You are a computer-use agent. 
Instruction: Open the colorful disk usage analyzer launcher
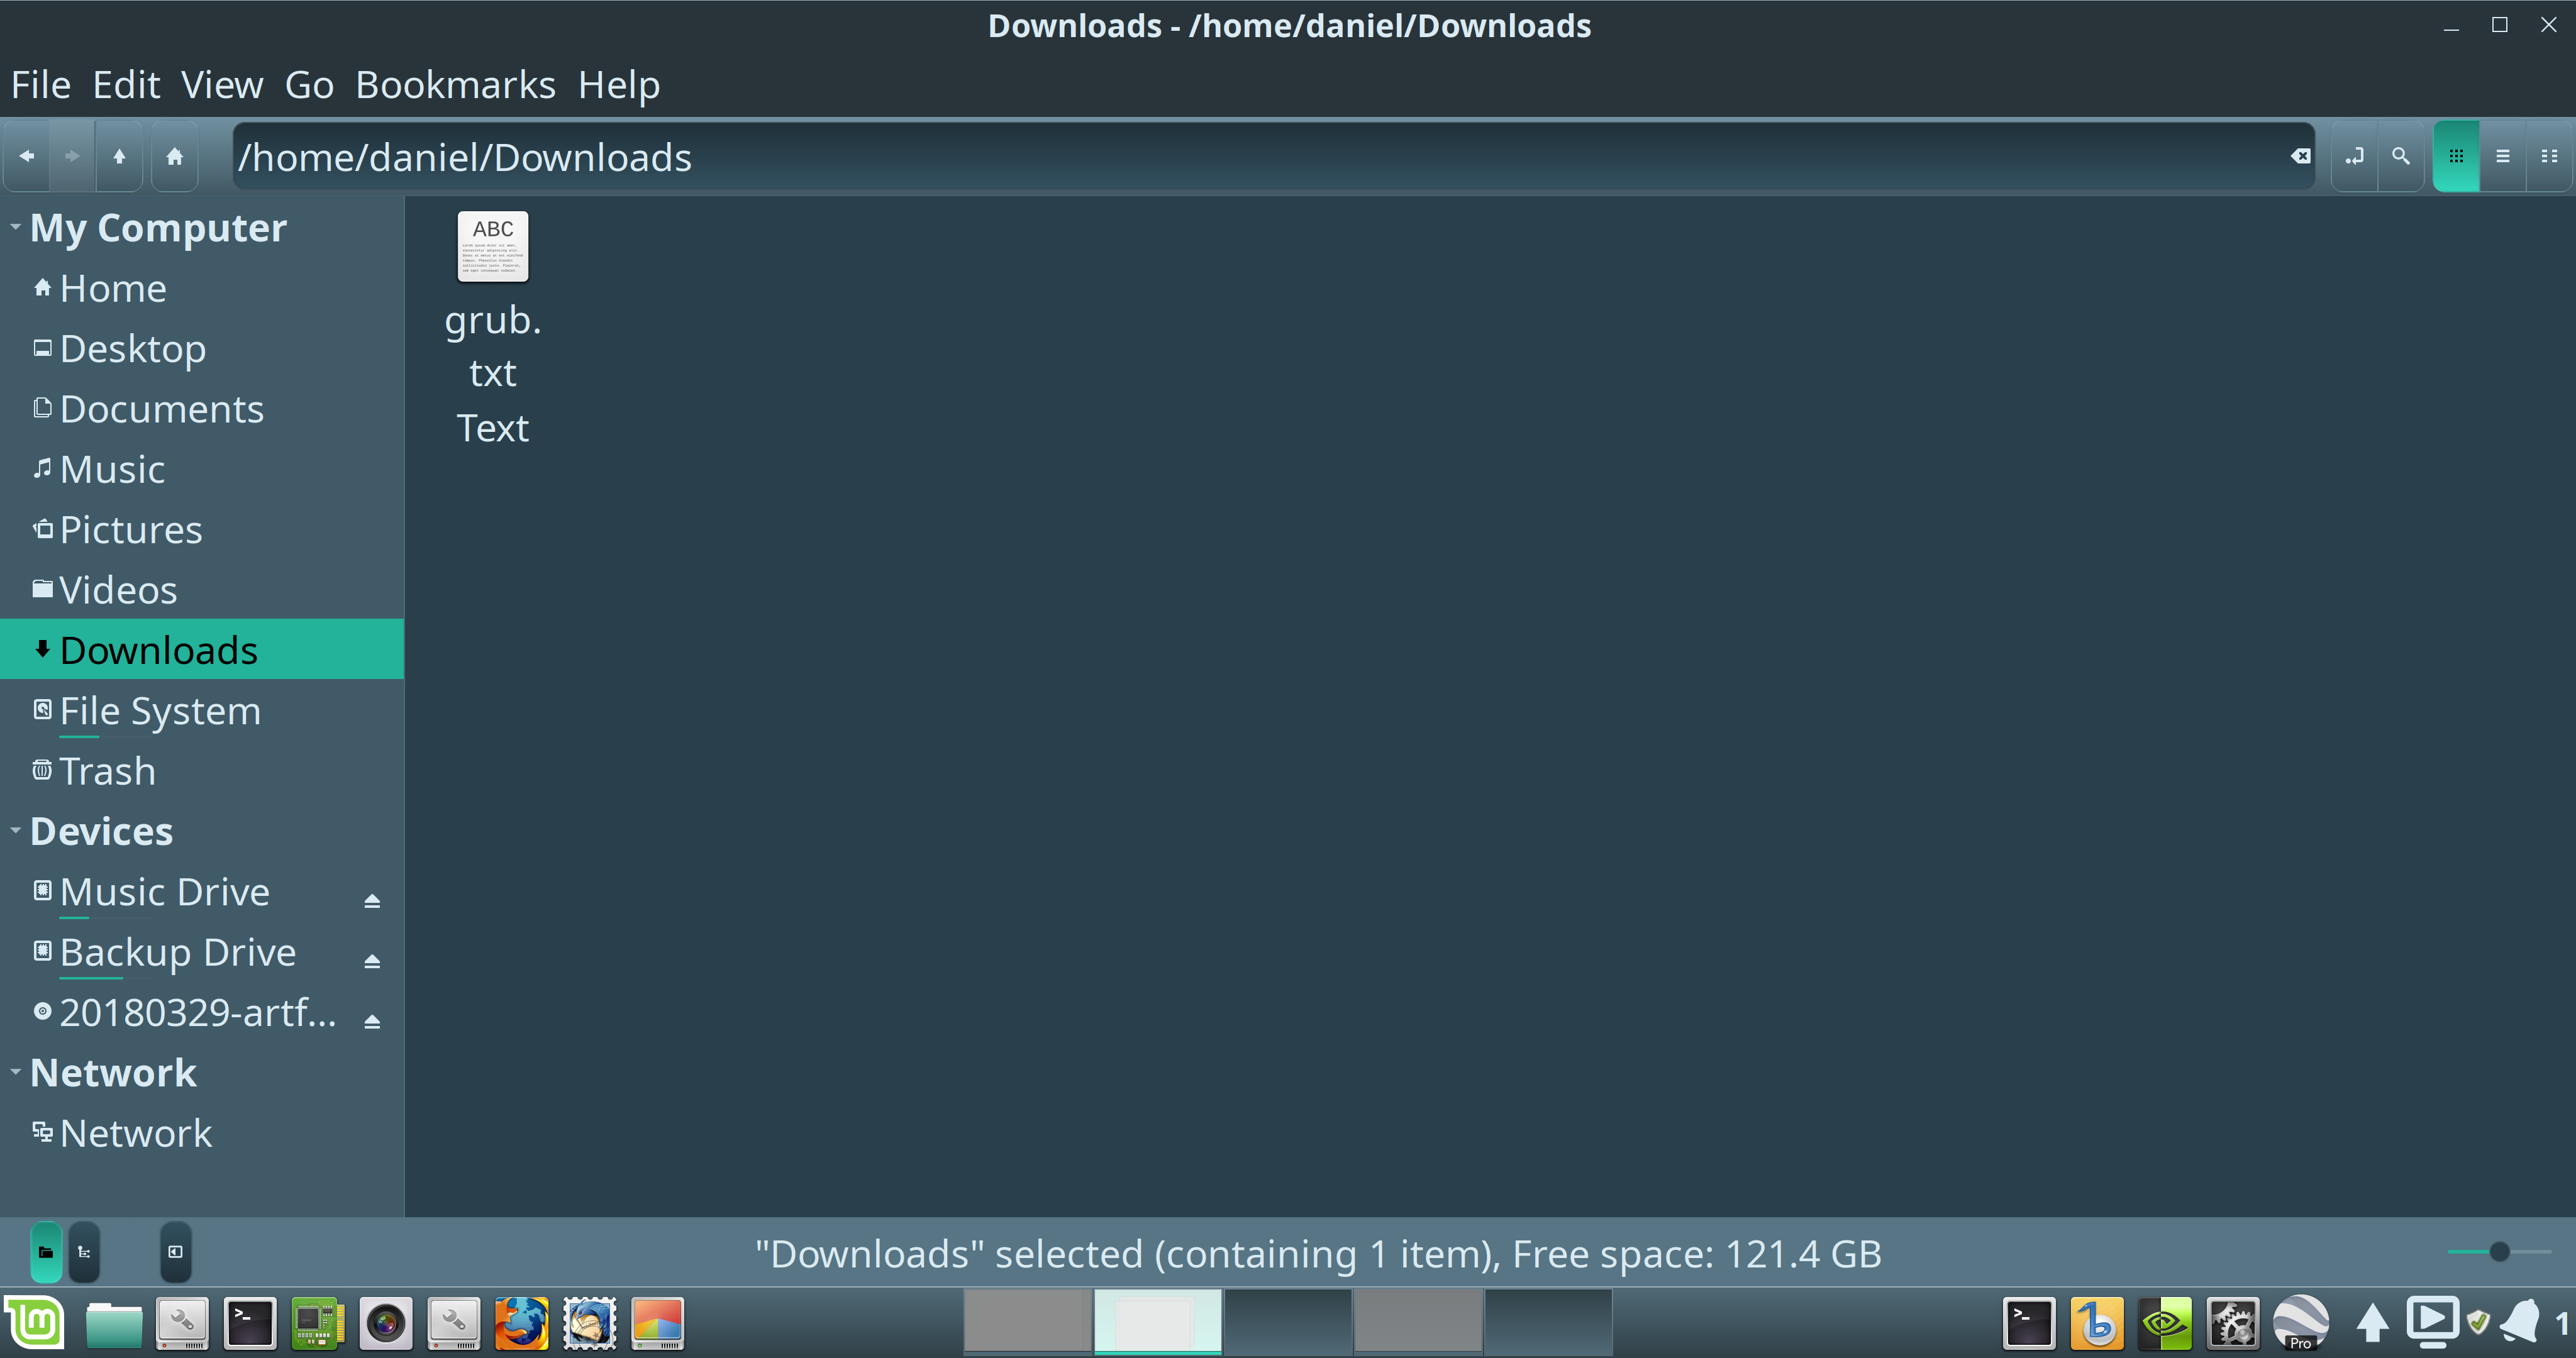pyautogui.click(x=657, y=1323)
